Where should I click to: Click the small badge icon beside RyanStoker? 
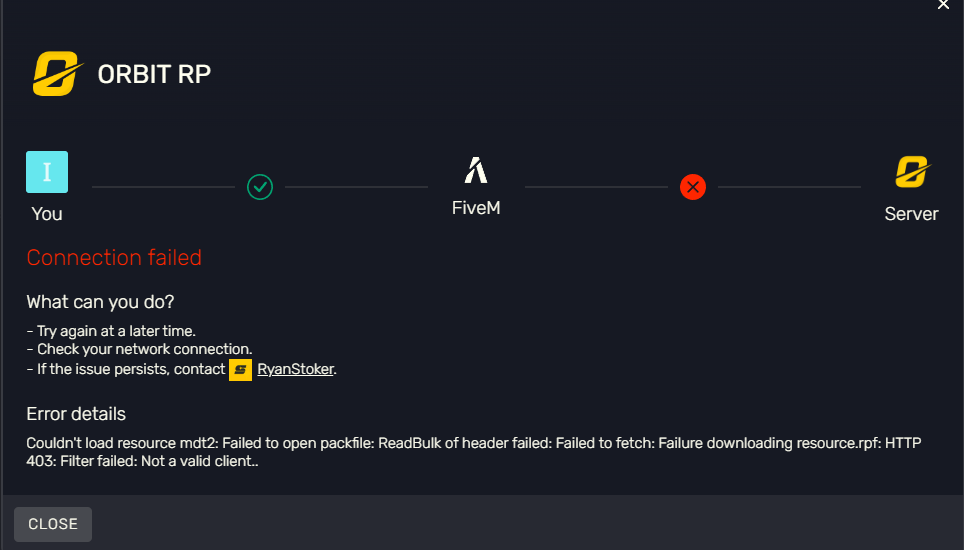(240, 370)
